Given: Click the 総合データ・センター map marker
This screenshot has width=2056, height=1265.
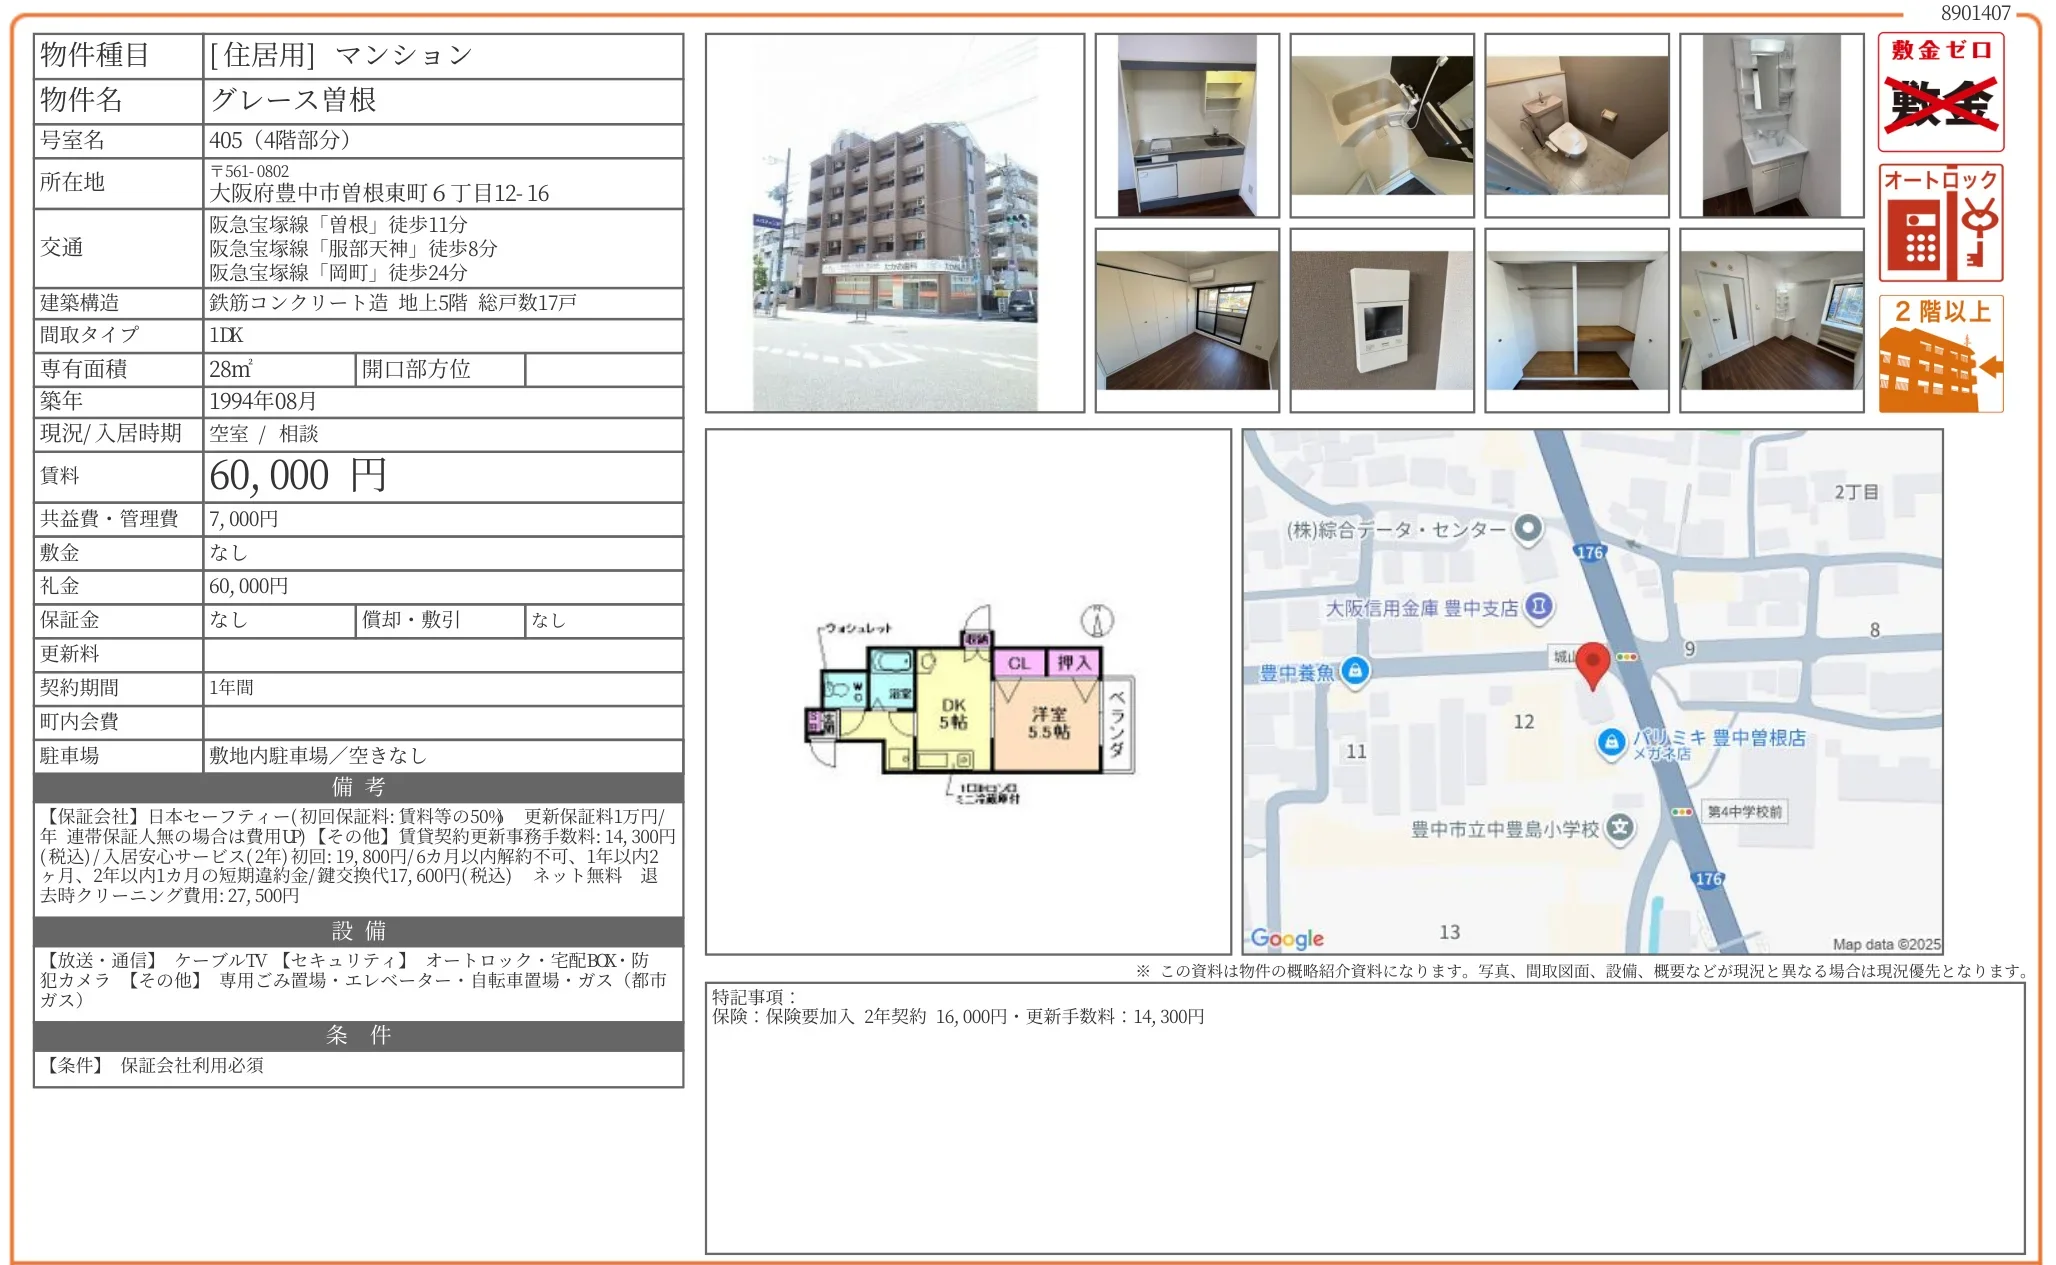Looking at the screenshot, I should pyautogui.click(x=1527, y=528).
